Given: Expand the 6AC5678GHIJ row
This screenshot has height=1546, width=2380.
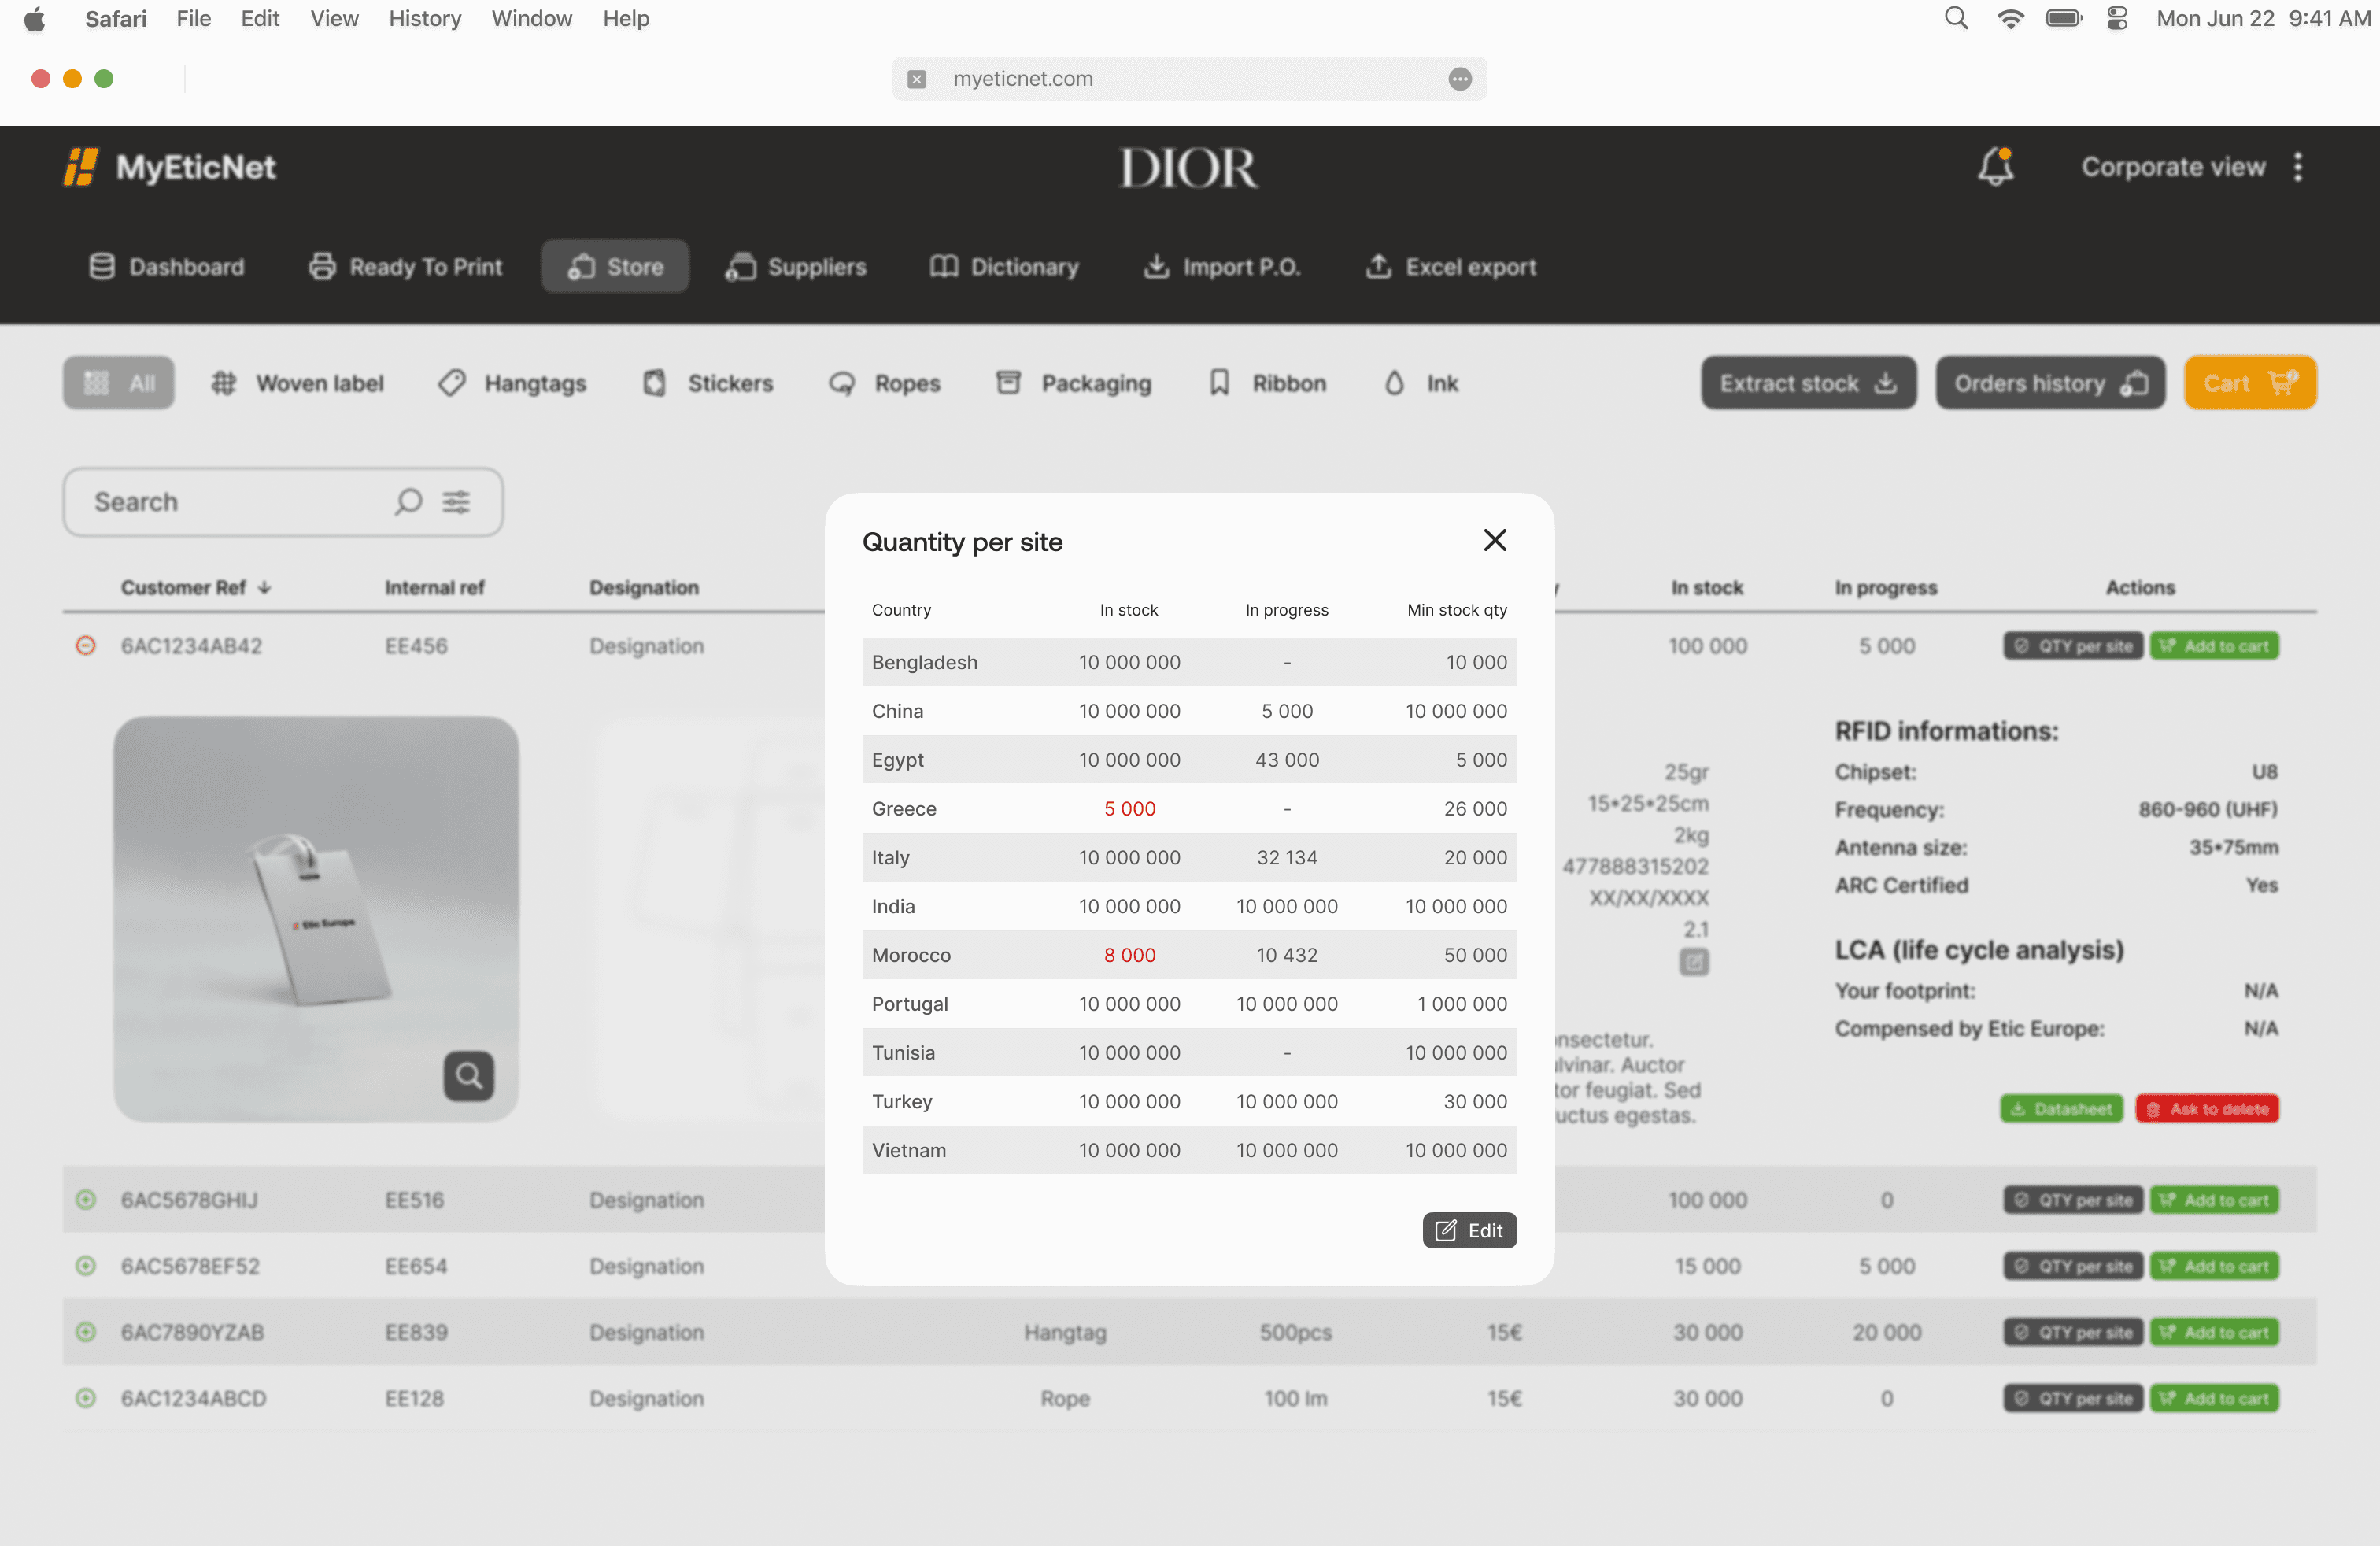Looking at the screenshot, I should point(86,1199).
